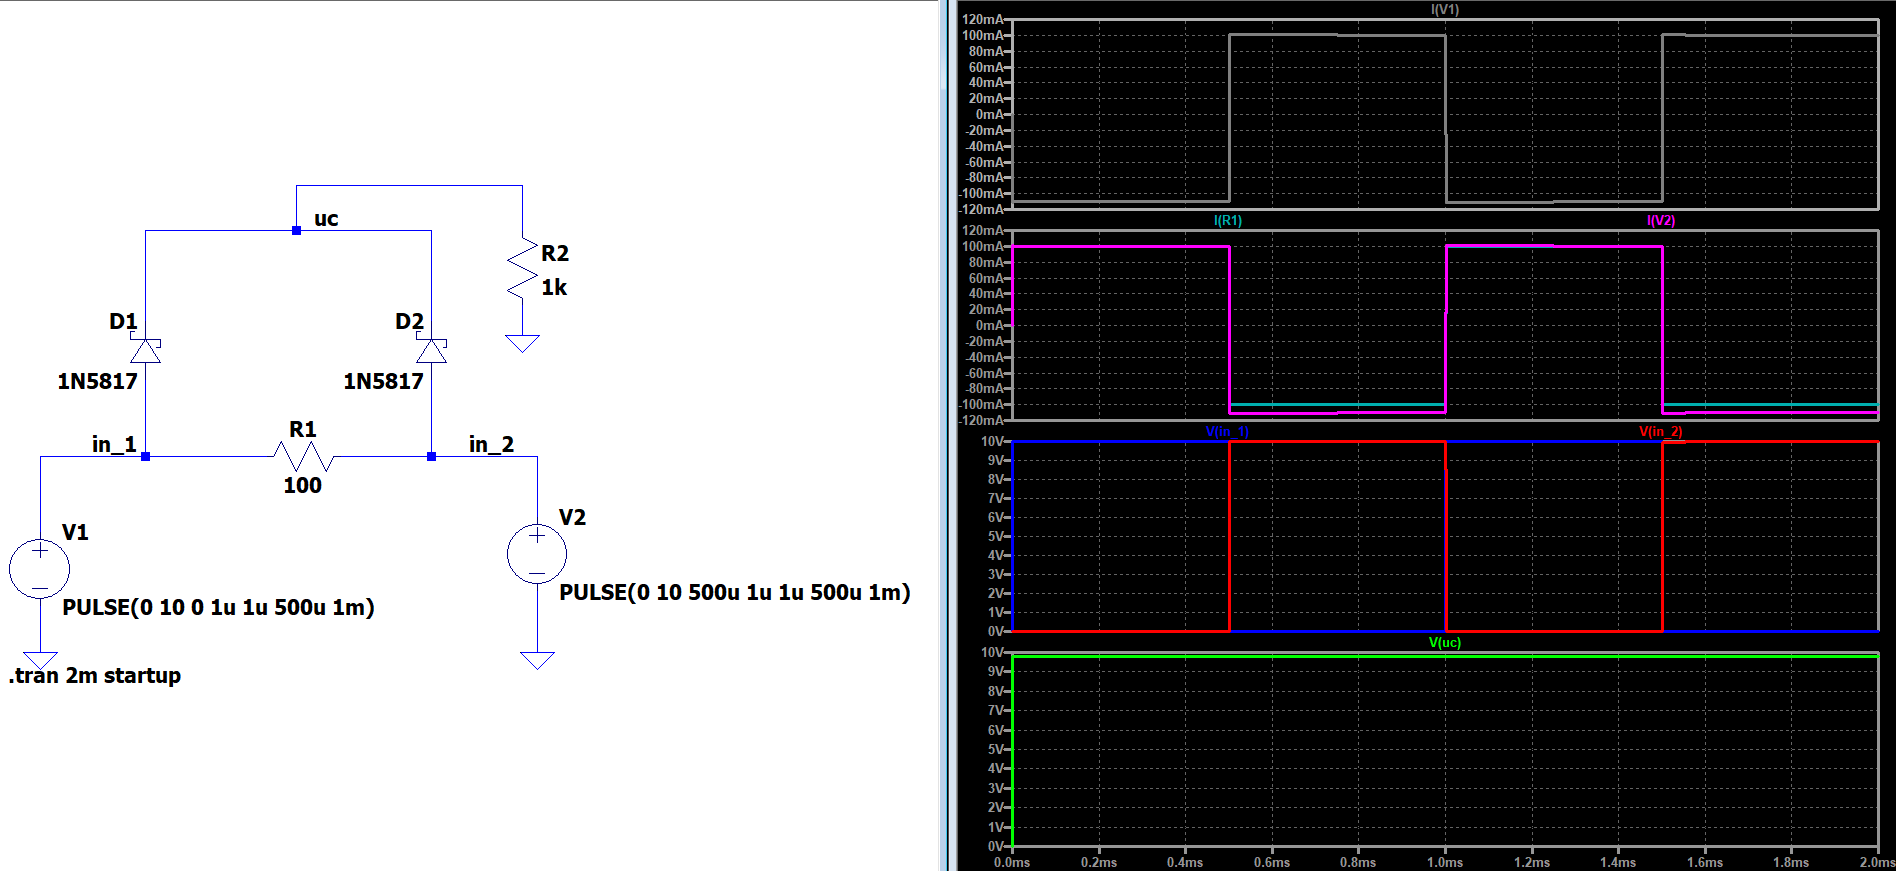Select the V1 voltage source symbol
This screenshot has width=1896, height=871.
[x=40, y=568]
